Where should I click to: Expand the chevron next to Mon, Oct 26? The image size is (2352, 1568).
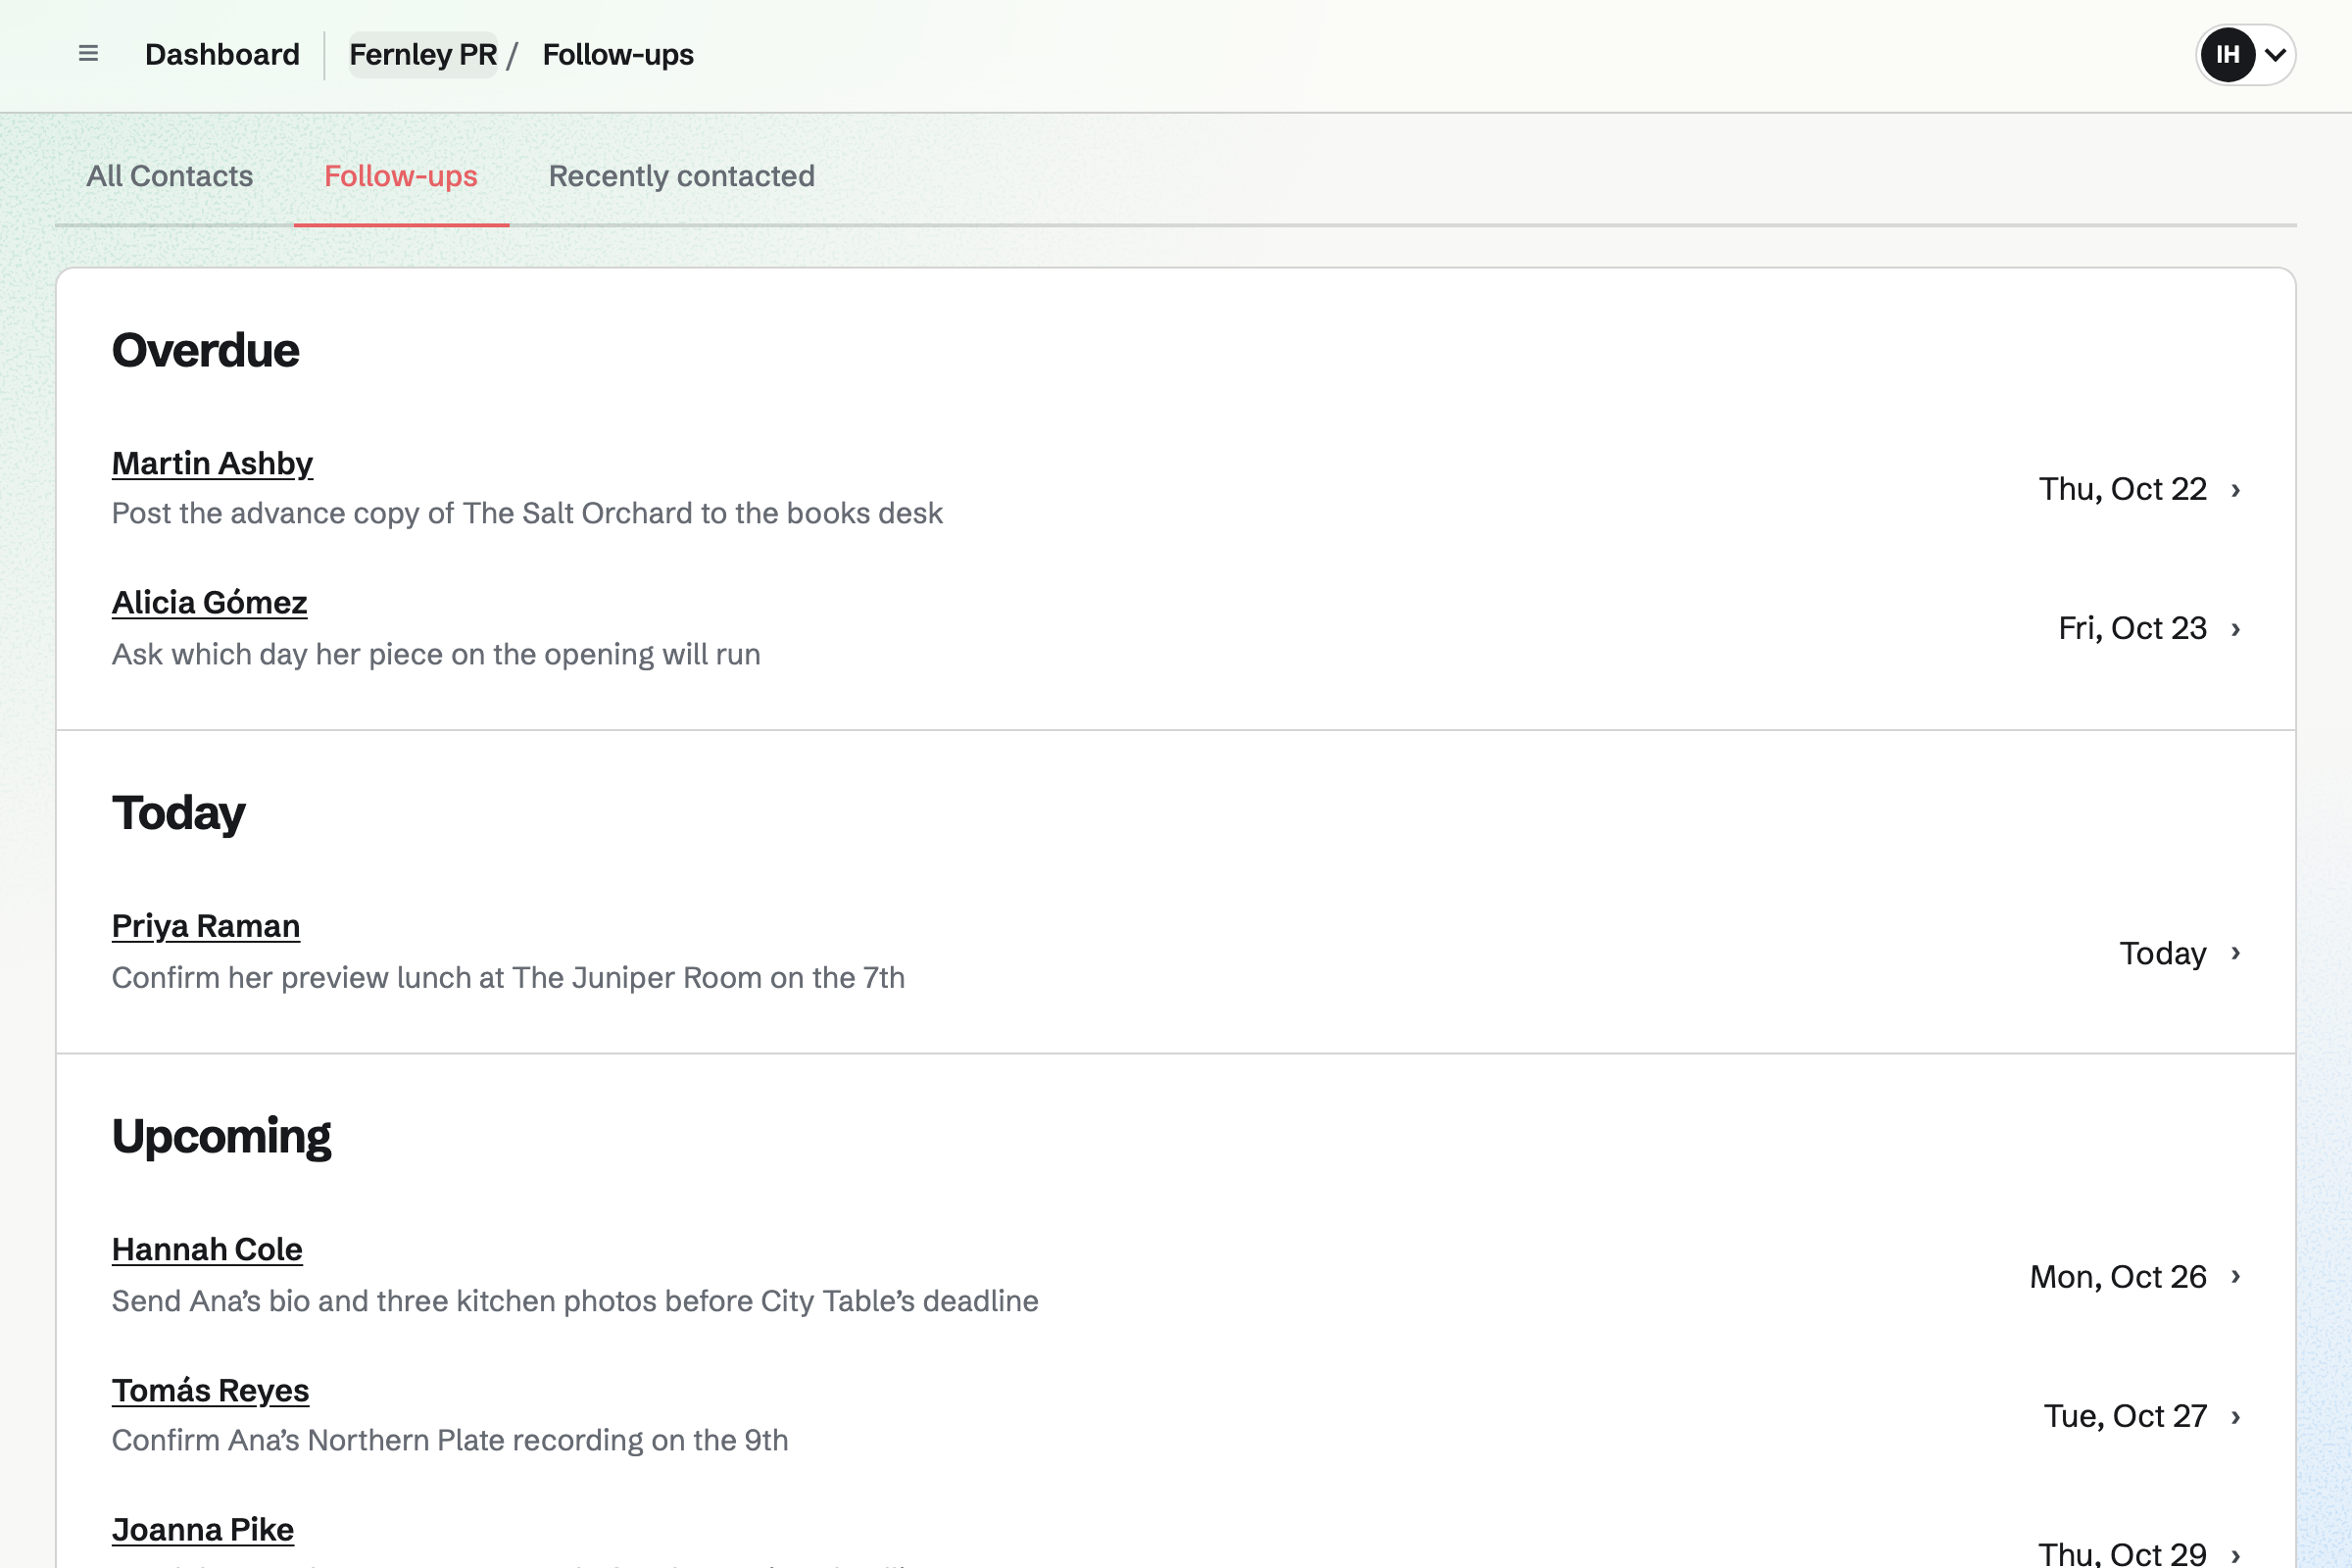click(2236, 1276)
